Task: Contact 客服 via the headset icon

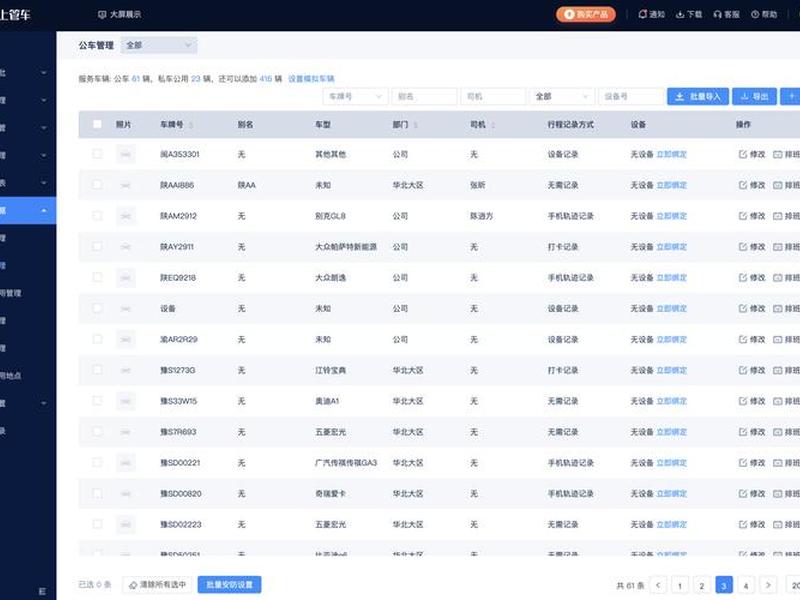Action: [726, 14]
